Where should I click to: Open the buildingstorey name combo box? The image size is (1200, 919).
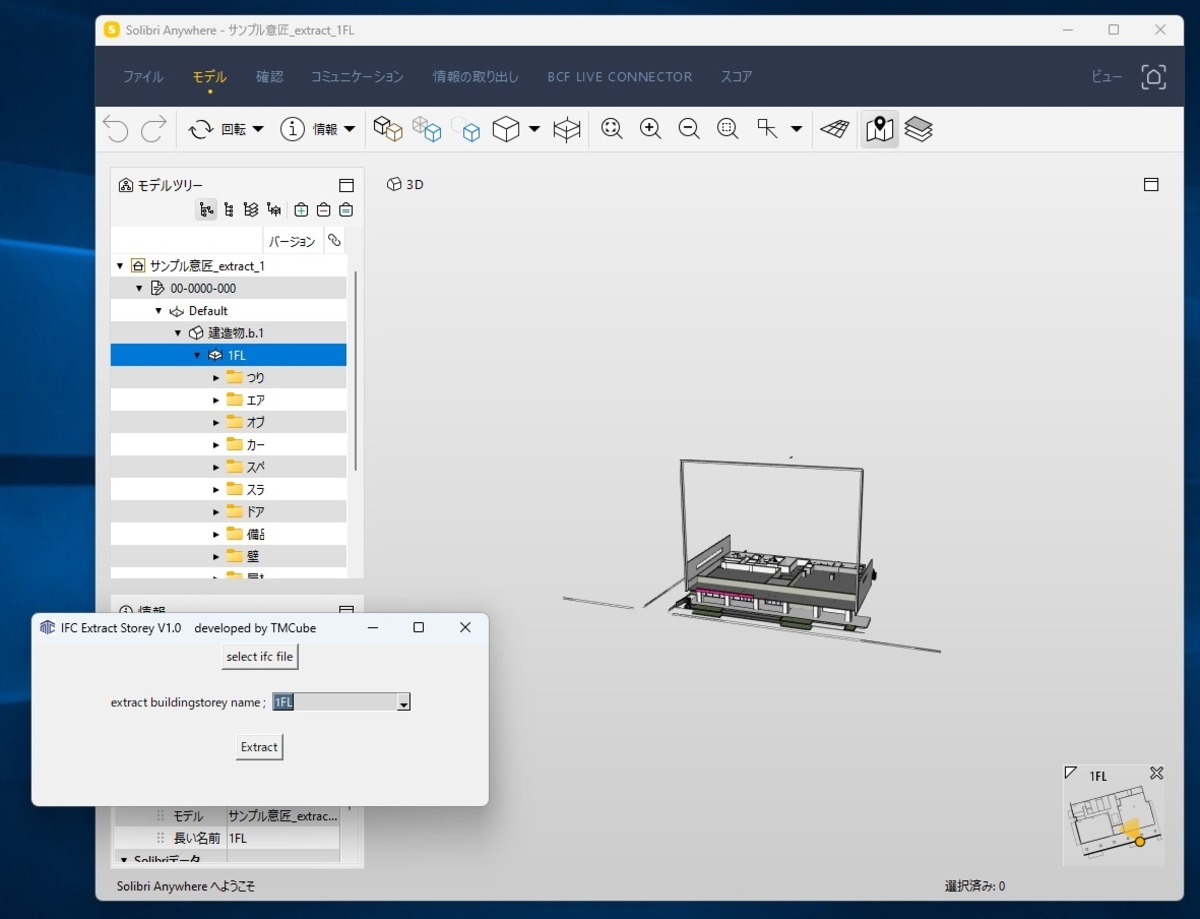[x=402, y=702]
